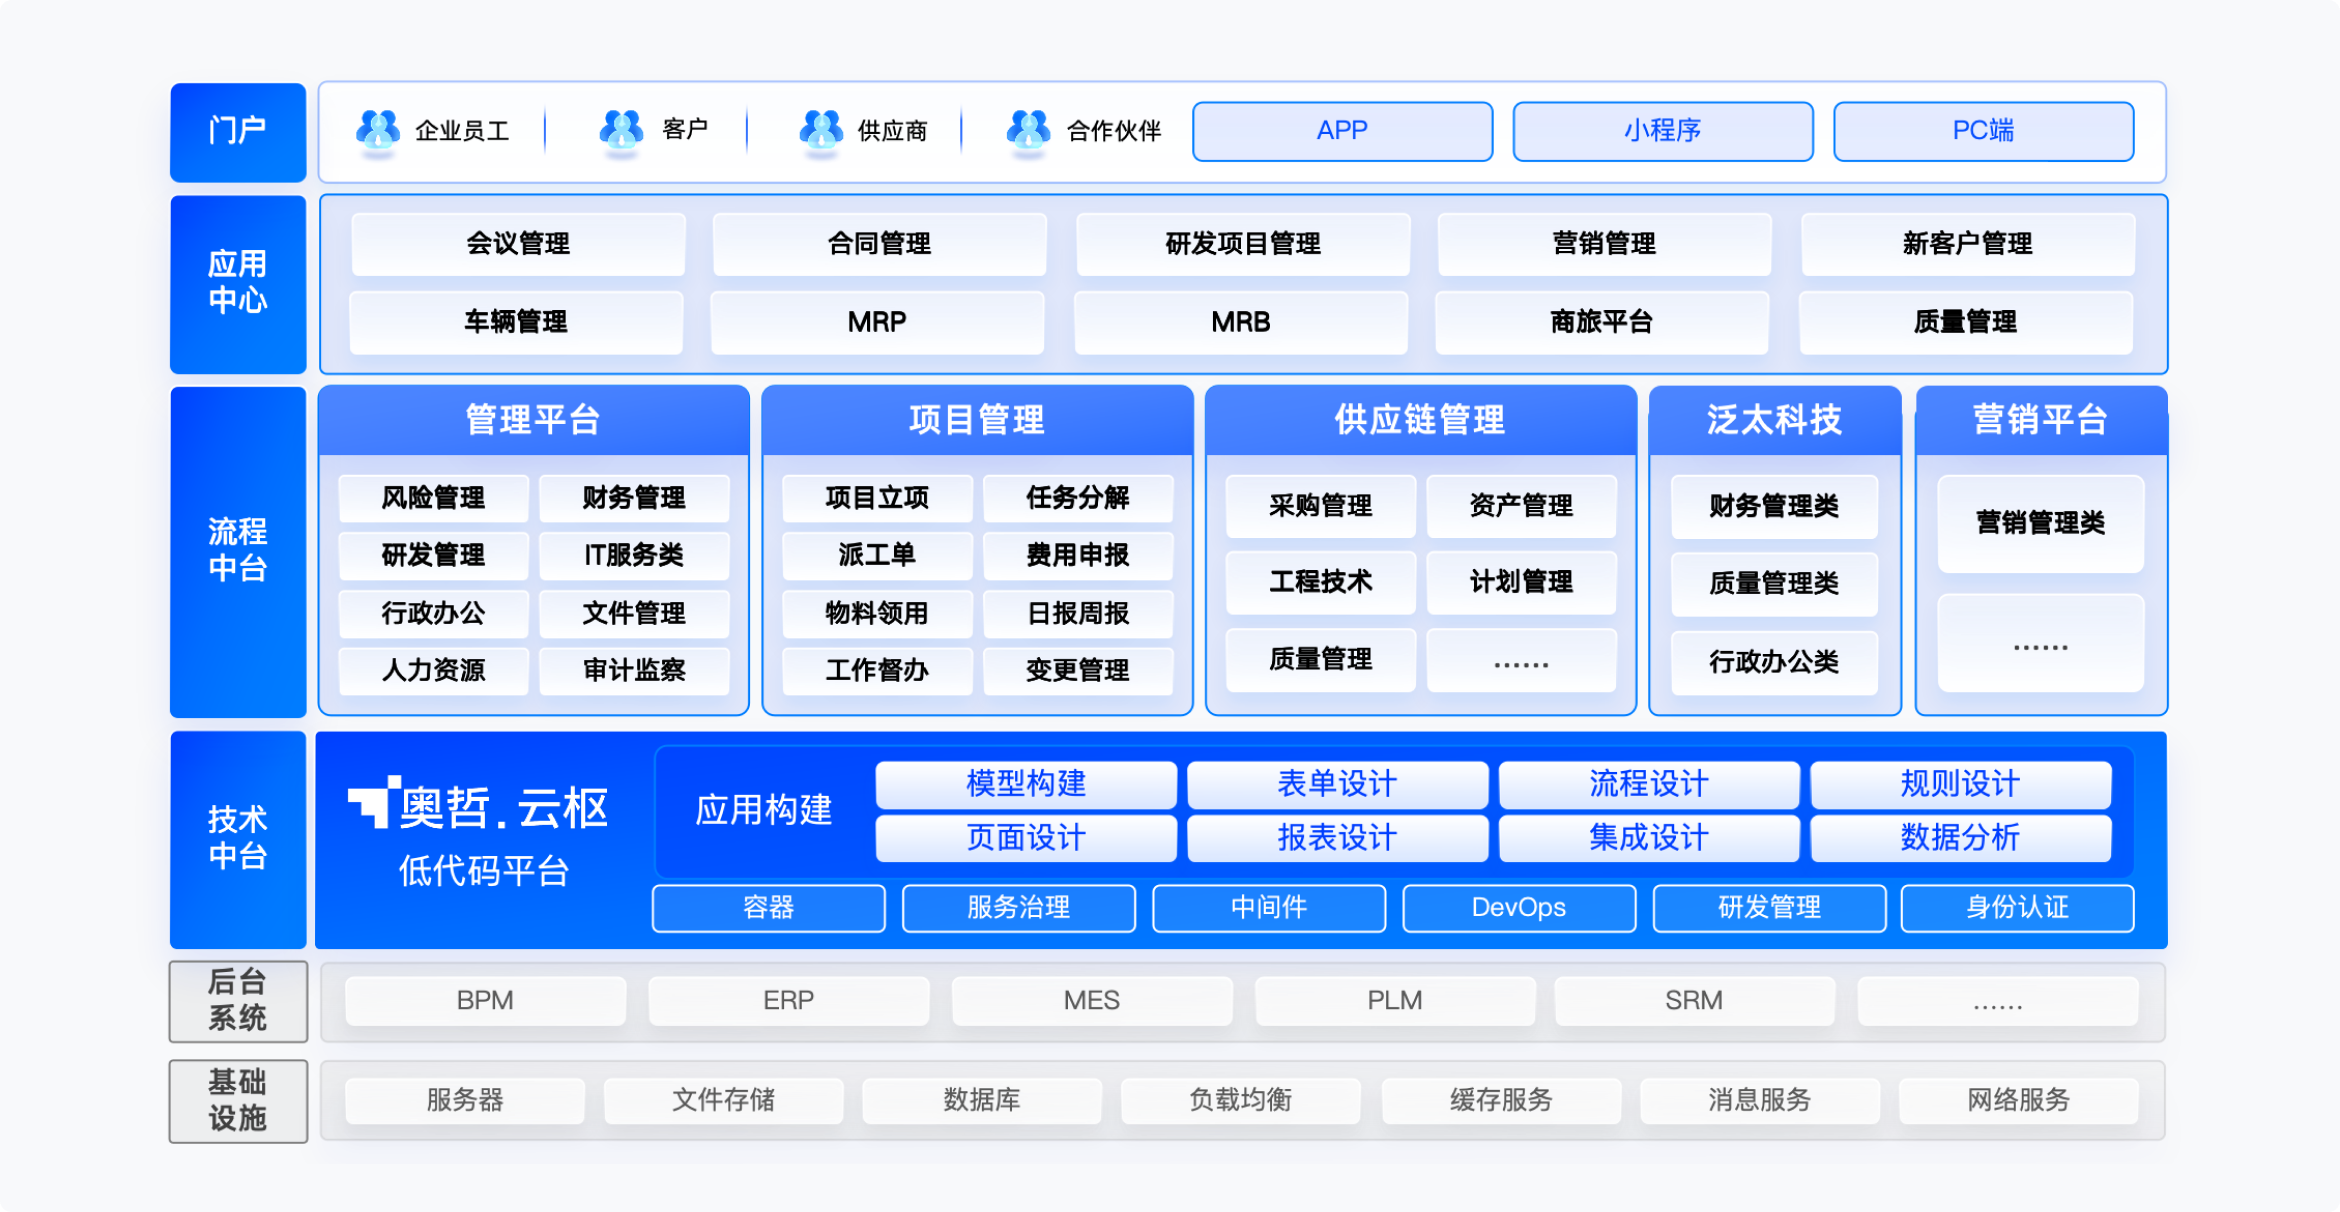Choose the 计划管理 item
The width and height of the screenshot is (2340, 1212).
pyautogui.click(x=1521, y=582)
